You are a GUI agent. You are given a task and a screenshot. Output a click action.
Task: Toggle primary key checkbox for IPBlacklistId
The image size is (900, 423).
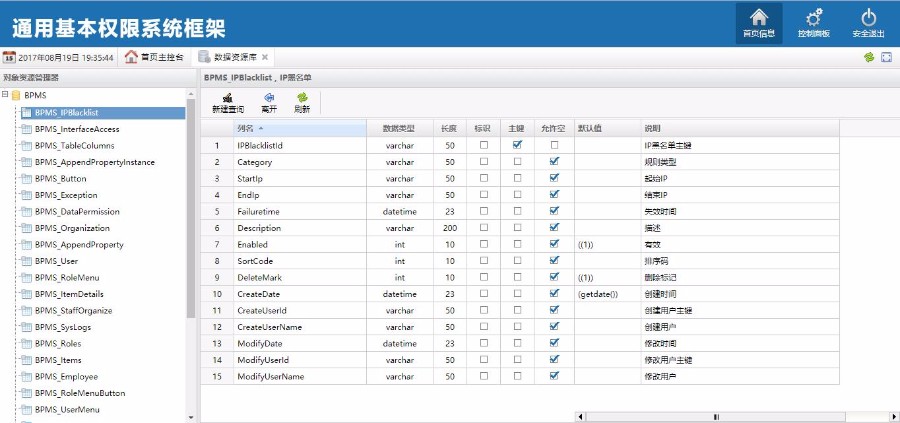tap(518, 145)
